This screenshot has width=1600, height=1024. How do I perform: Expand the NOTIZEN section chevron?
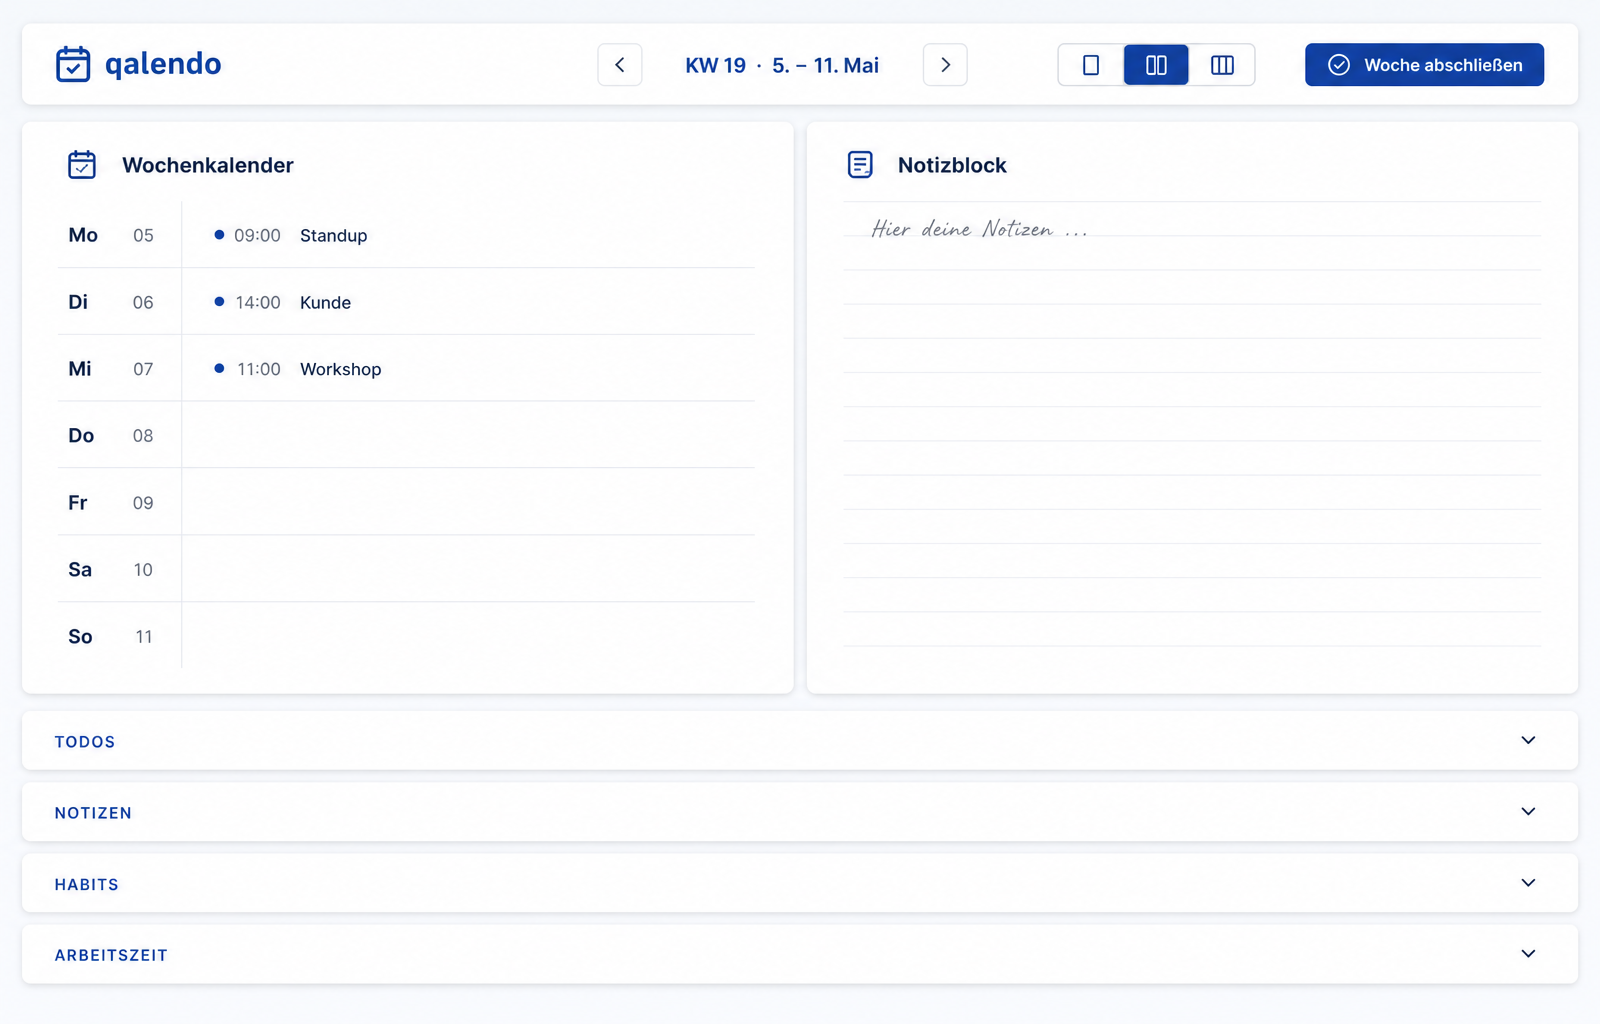(x=1528, y=811)
